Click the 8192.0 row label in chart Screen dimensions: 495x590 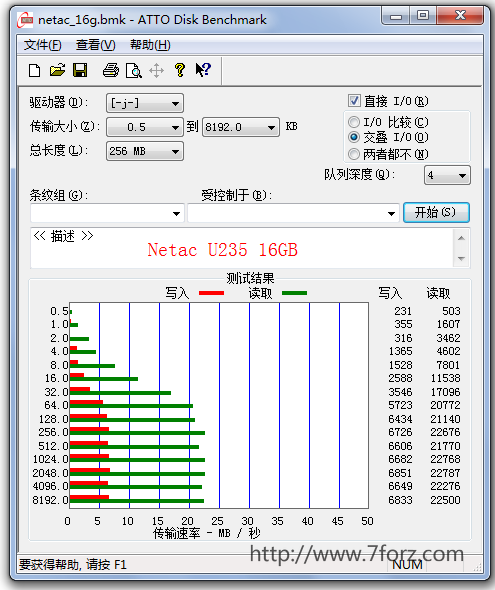click(50, 500)
